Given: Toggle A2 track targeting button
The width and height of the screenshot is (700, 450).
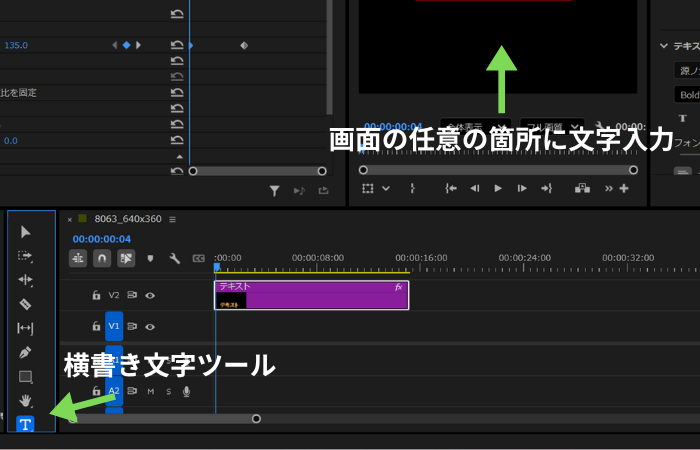Looking at the screenshot, I should pos(114,391).
